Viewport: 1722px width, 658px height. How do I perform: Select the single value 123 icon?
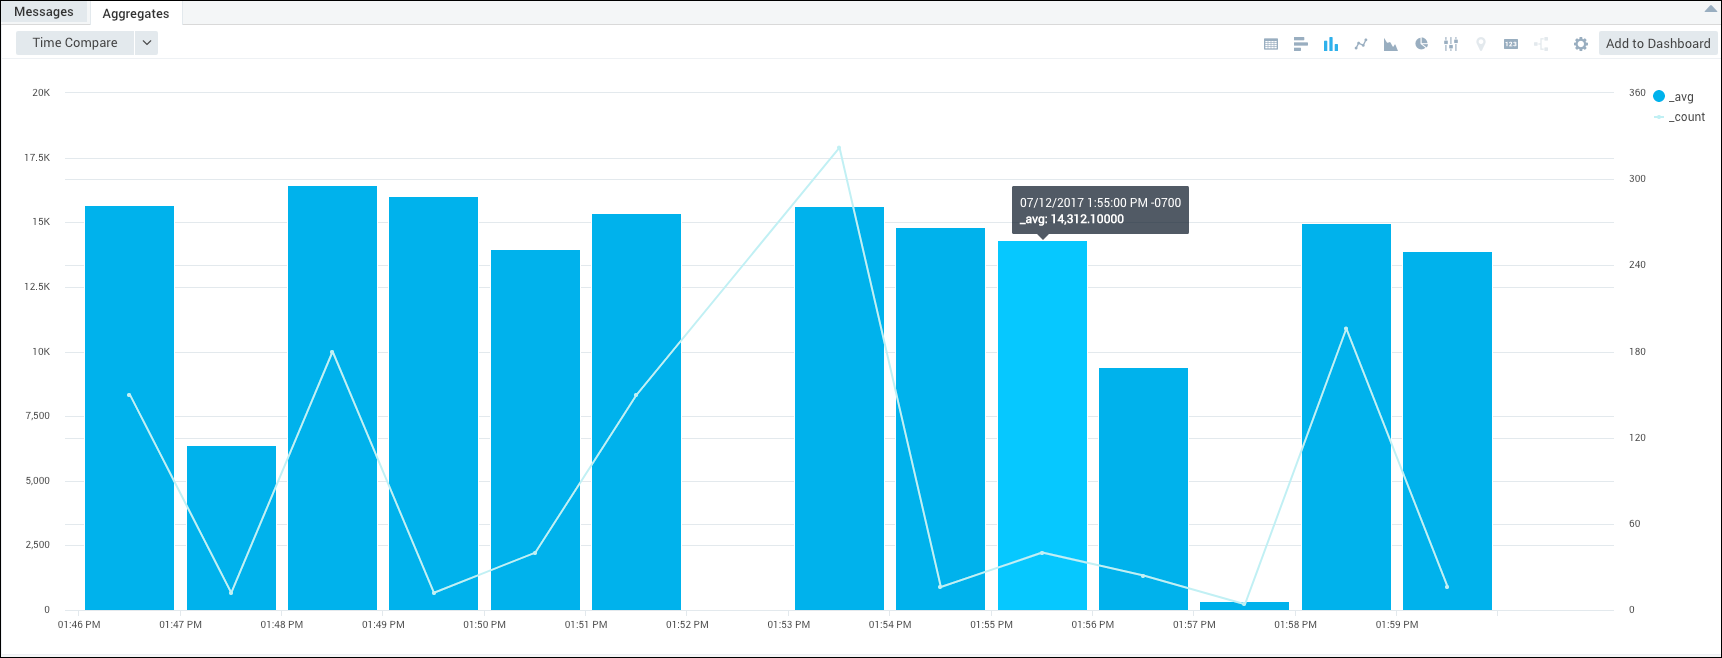coord(1511,44)
